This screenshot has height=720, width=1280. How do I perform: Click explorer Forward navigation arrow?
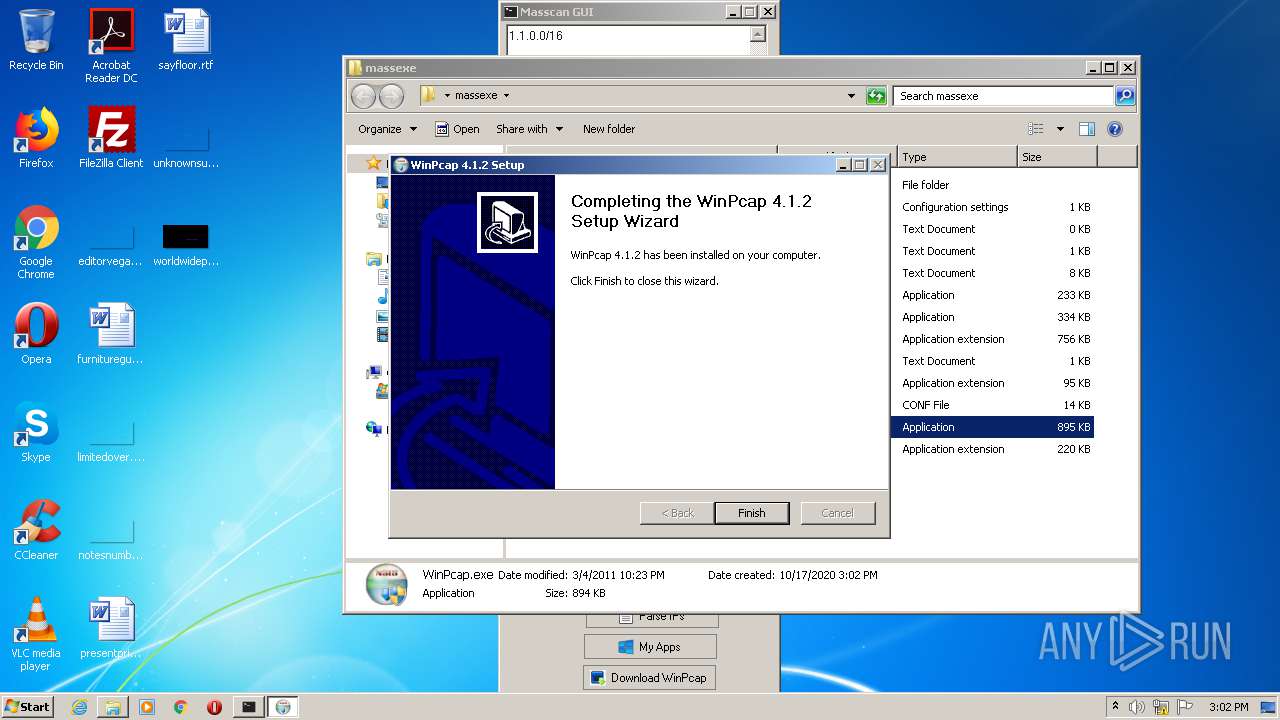(391, 96)
